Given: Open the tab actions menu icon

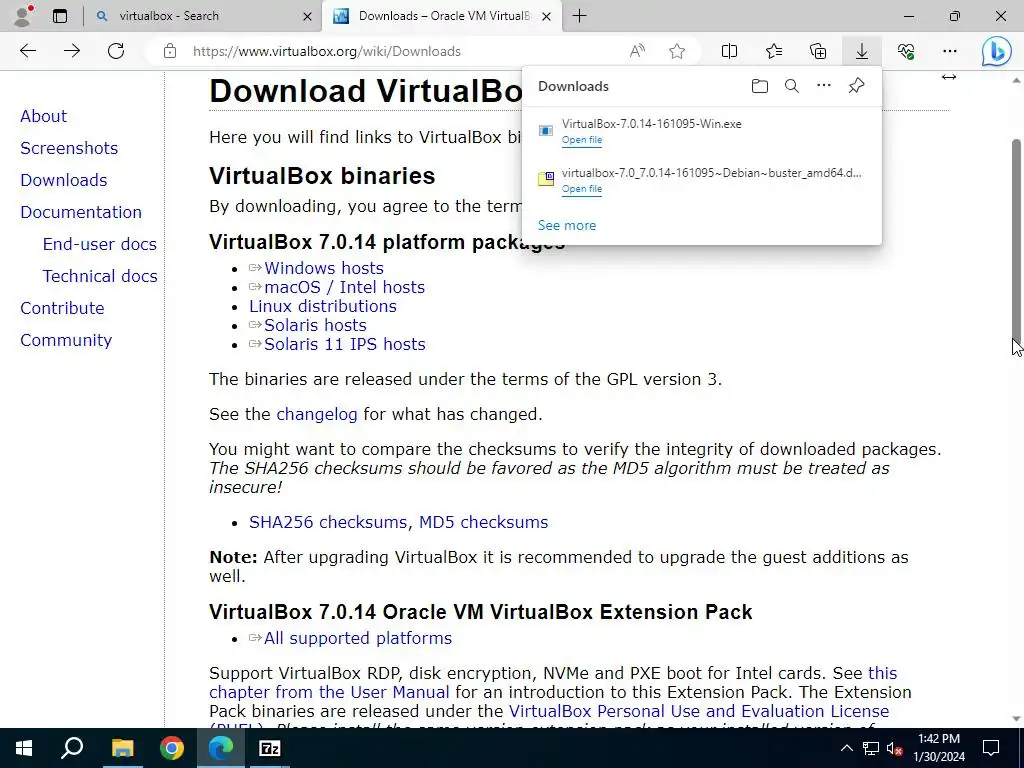Looking at the screenshot, I should [60, 16].
